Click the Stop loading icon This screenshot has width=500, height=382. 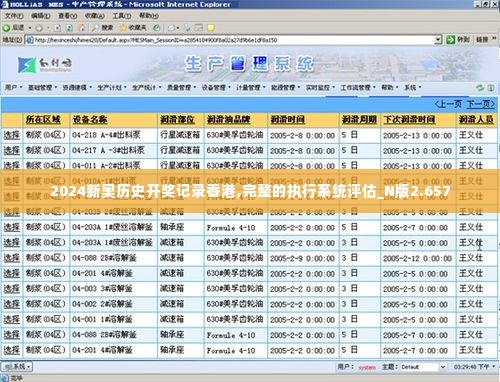(57, 28)
